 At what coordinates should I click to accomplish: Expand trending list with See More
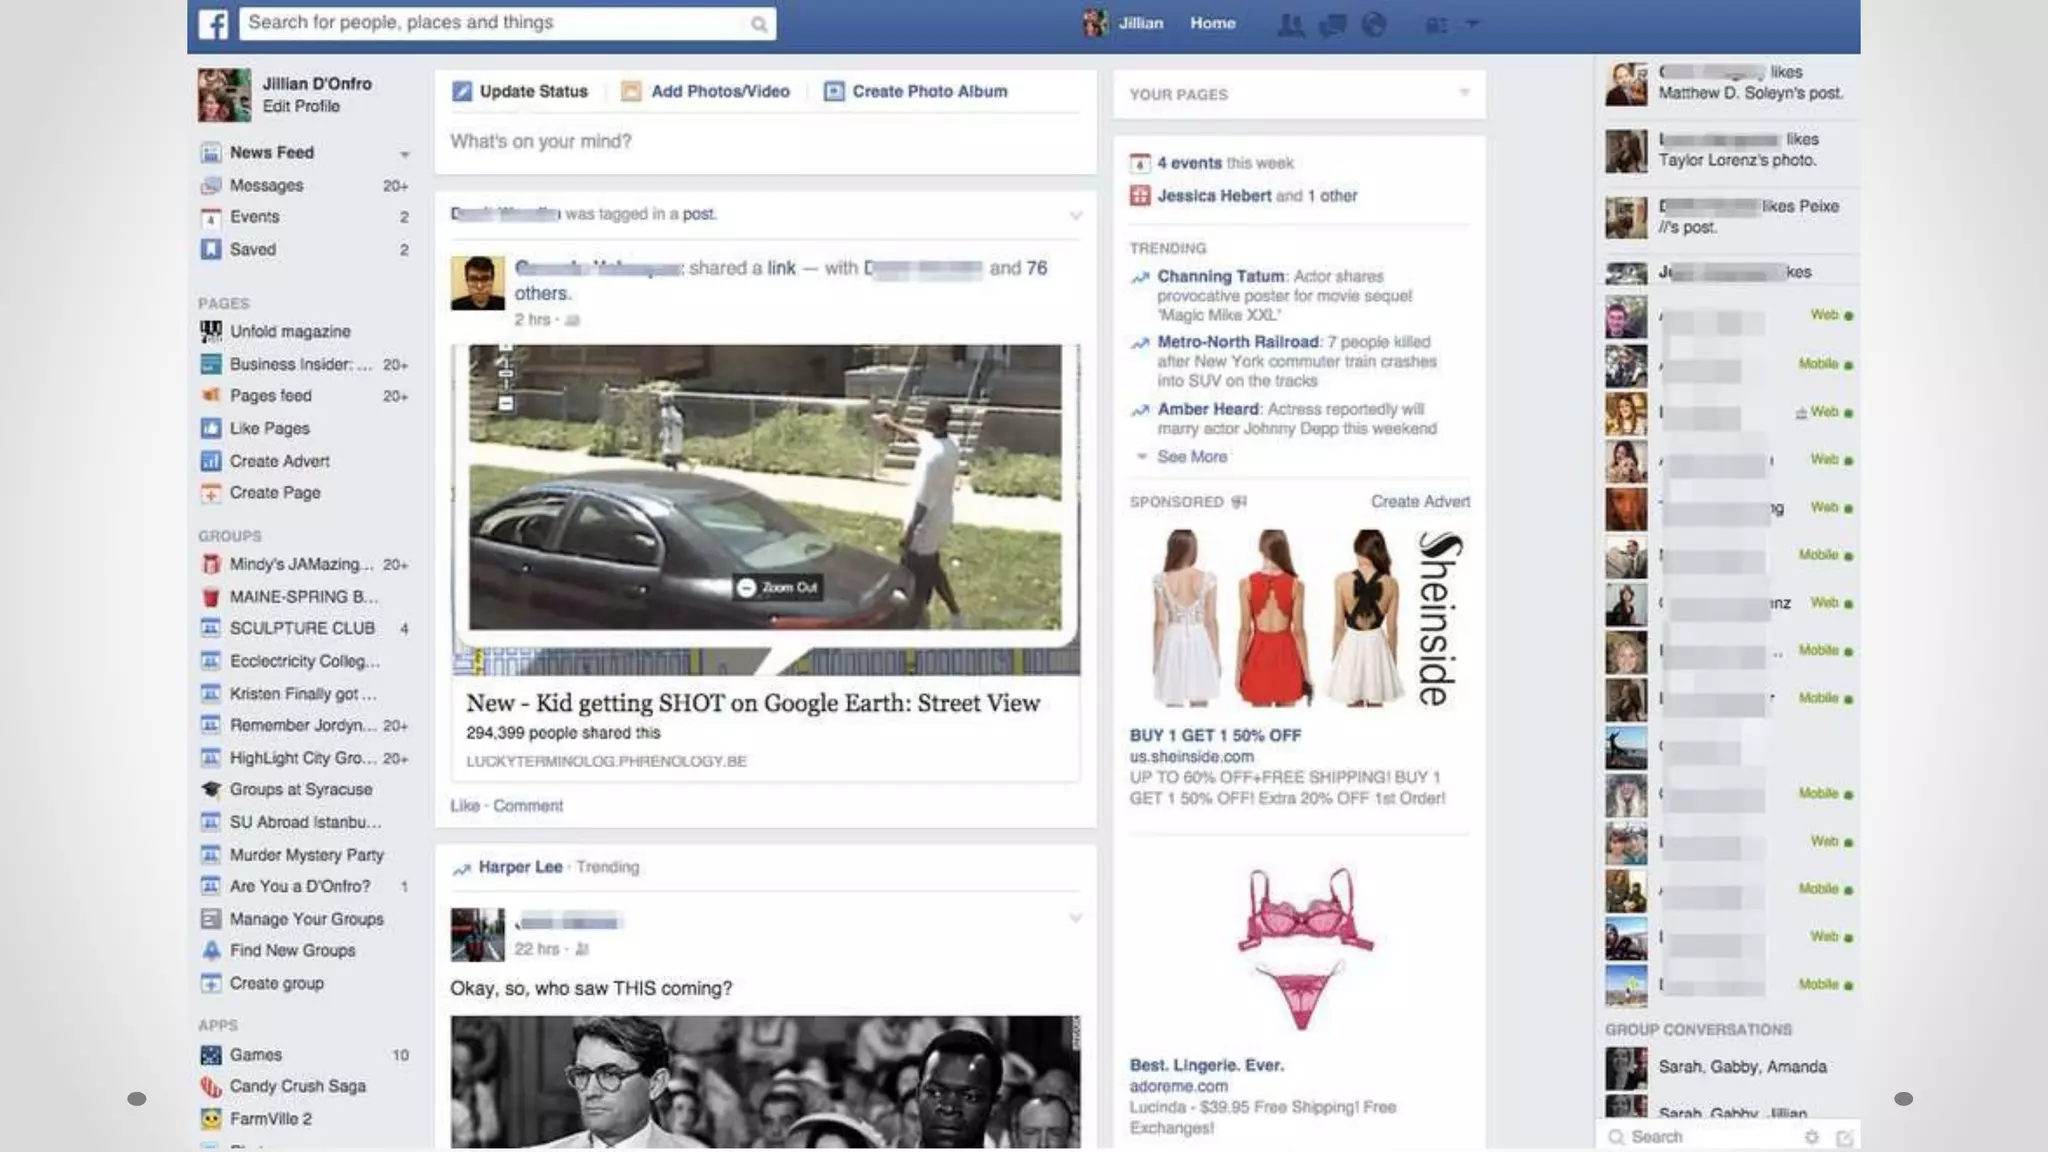click(1191, 457)
